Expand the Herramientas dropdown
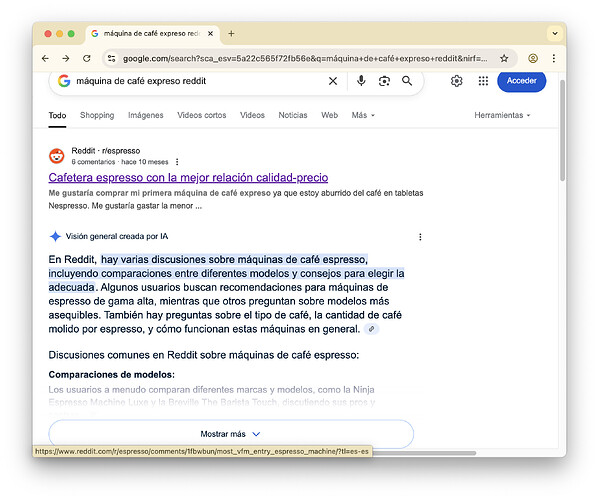The height and width of the screenshot is (500, 598). 502,115
